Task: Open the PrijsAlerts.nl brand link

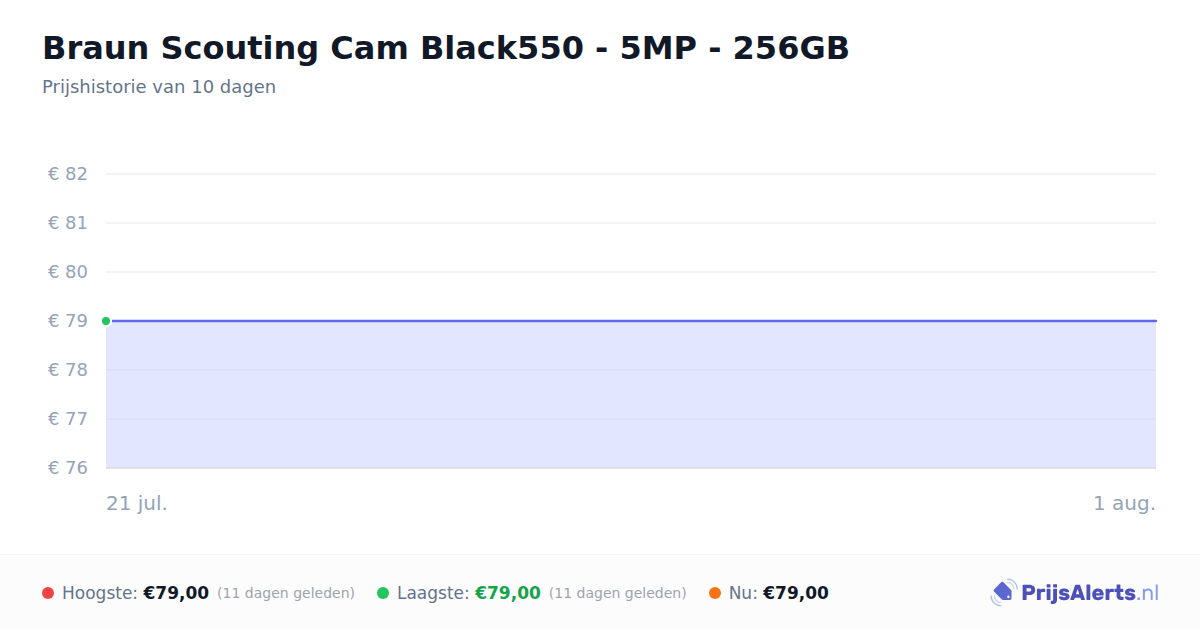Action: pos(1075,593)
